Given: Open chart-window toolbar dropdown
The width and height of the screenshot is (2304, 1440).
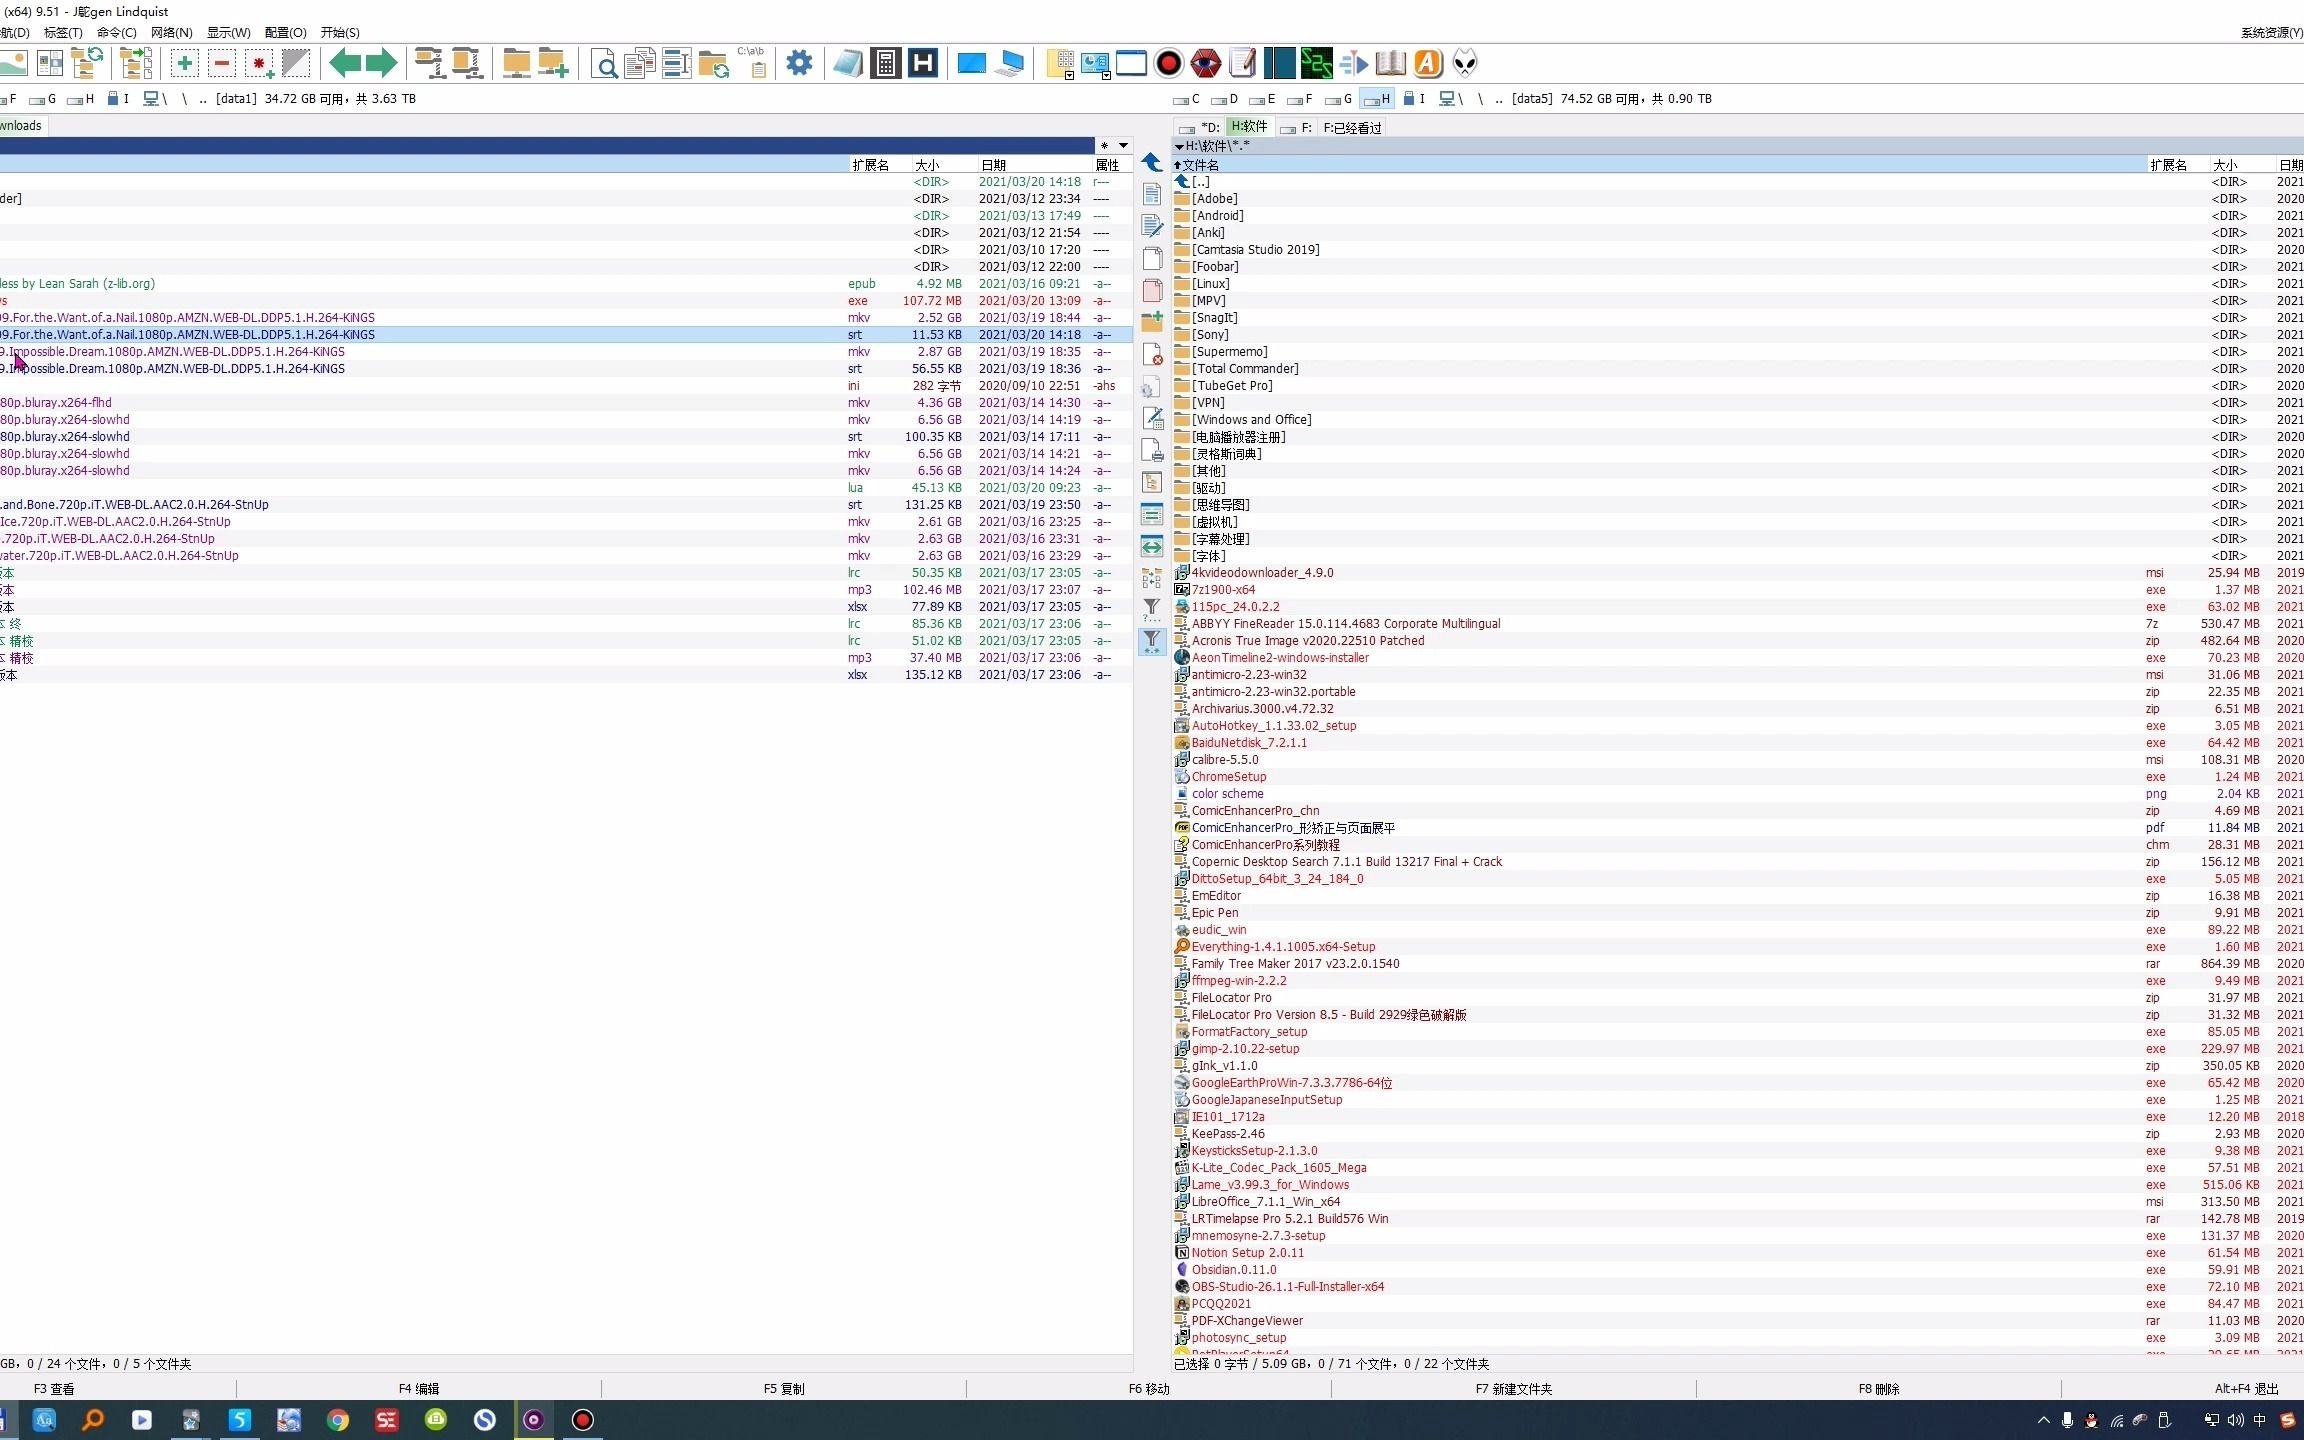Looking at the screenshot, I should click(x=1106, y=76).
